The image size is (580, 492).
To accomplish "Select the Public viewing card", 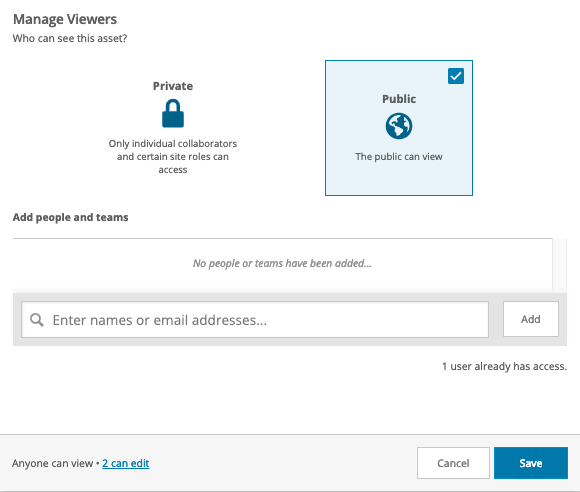I will [x=399, y=128].
